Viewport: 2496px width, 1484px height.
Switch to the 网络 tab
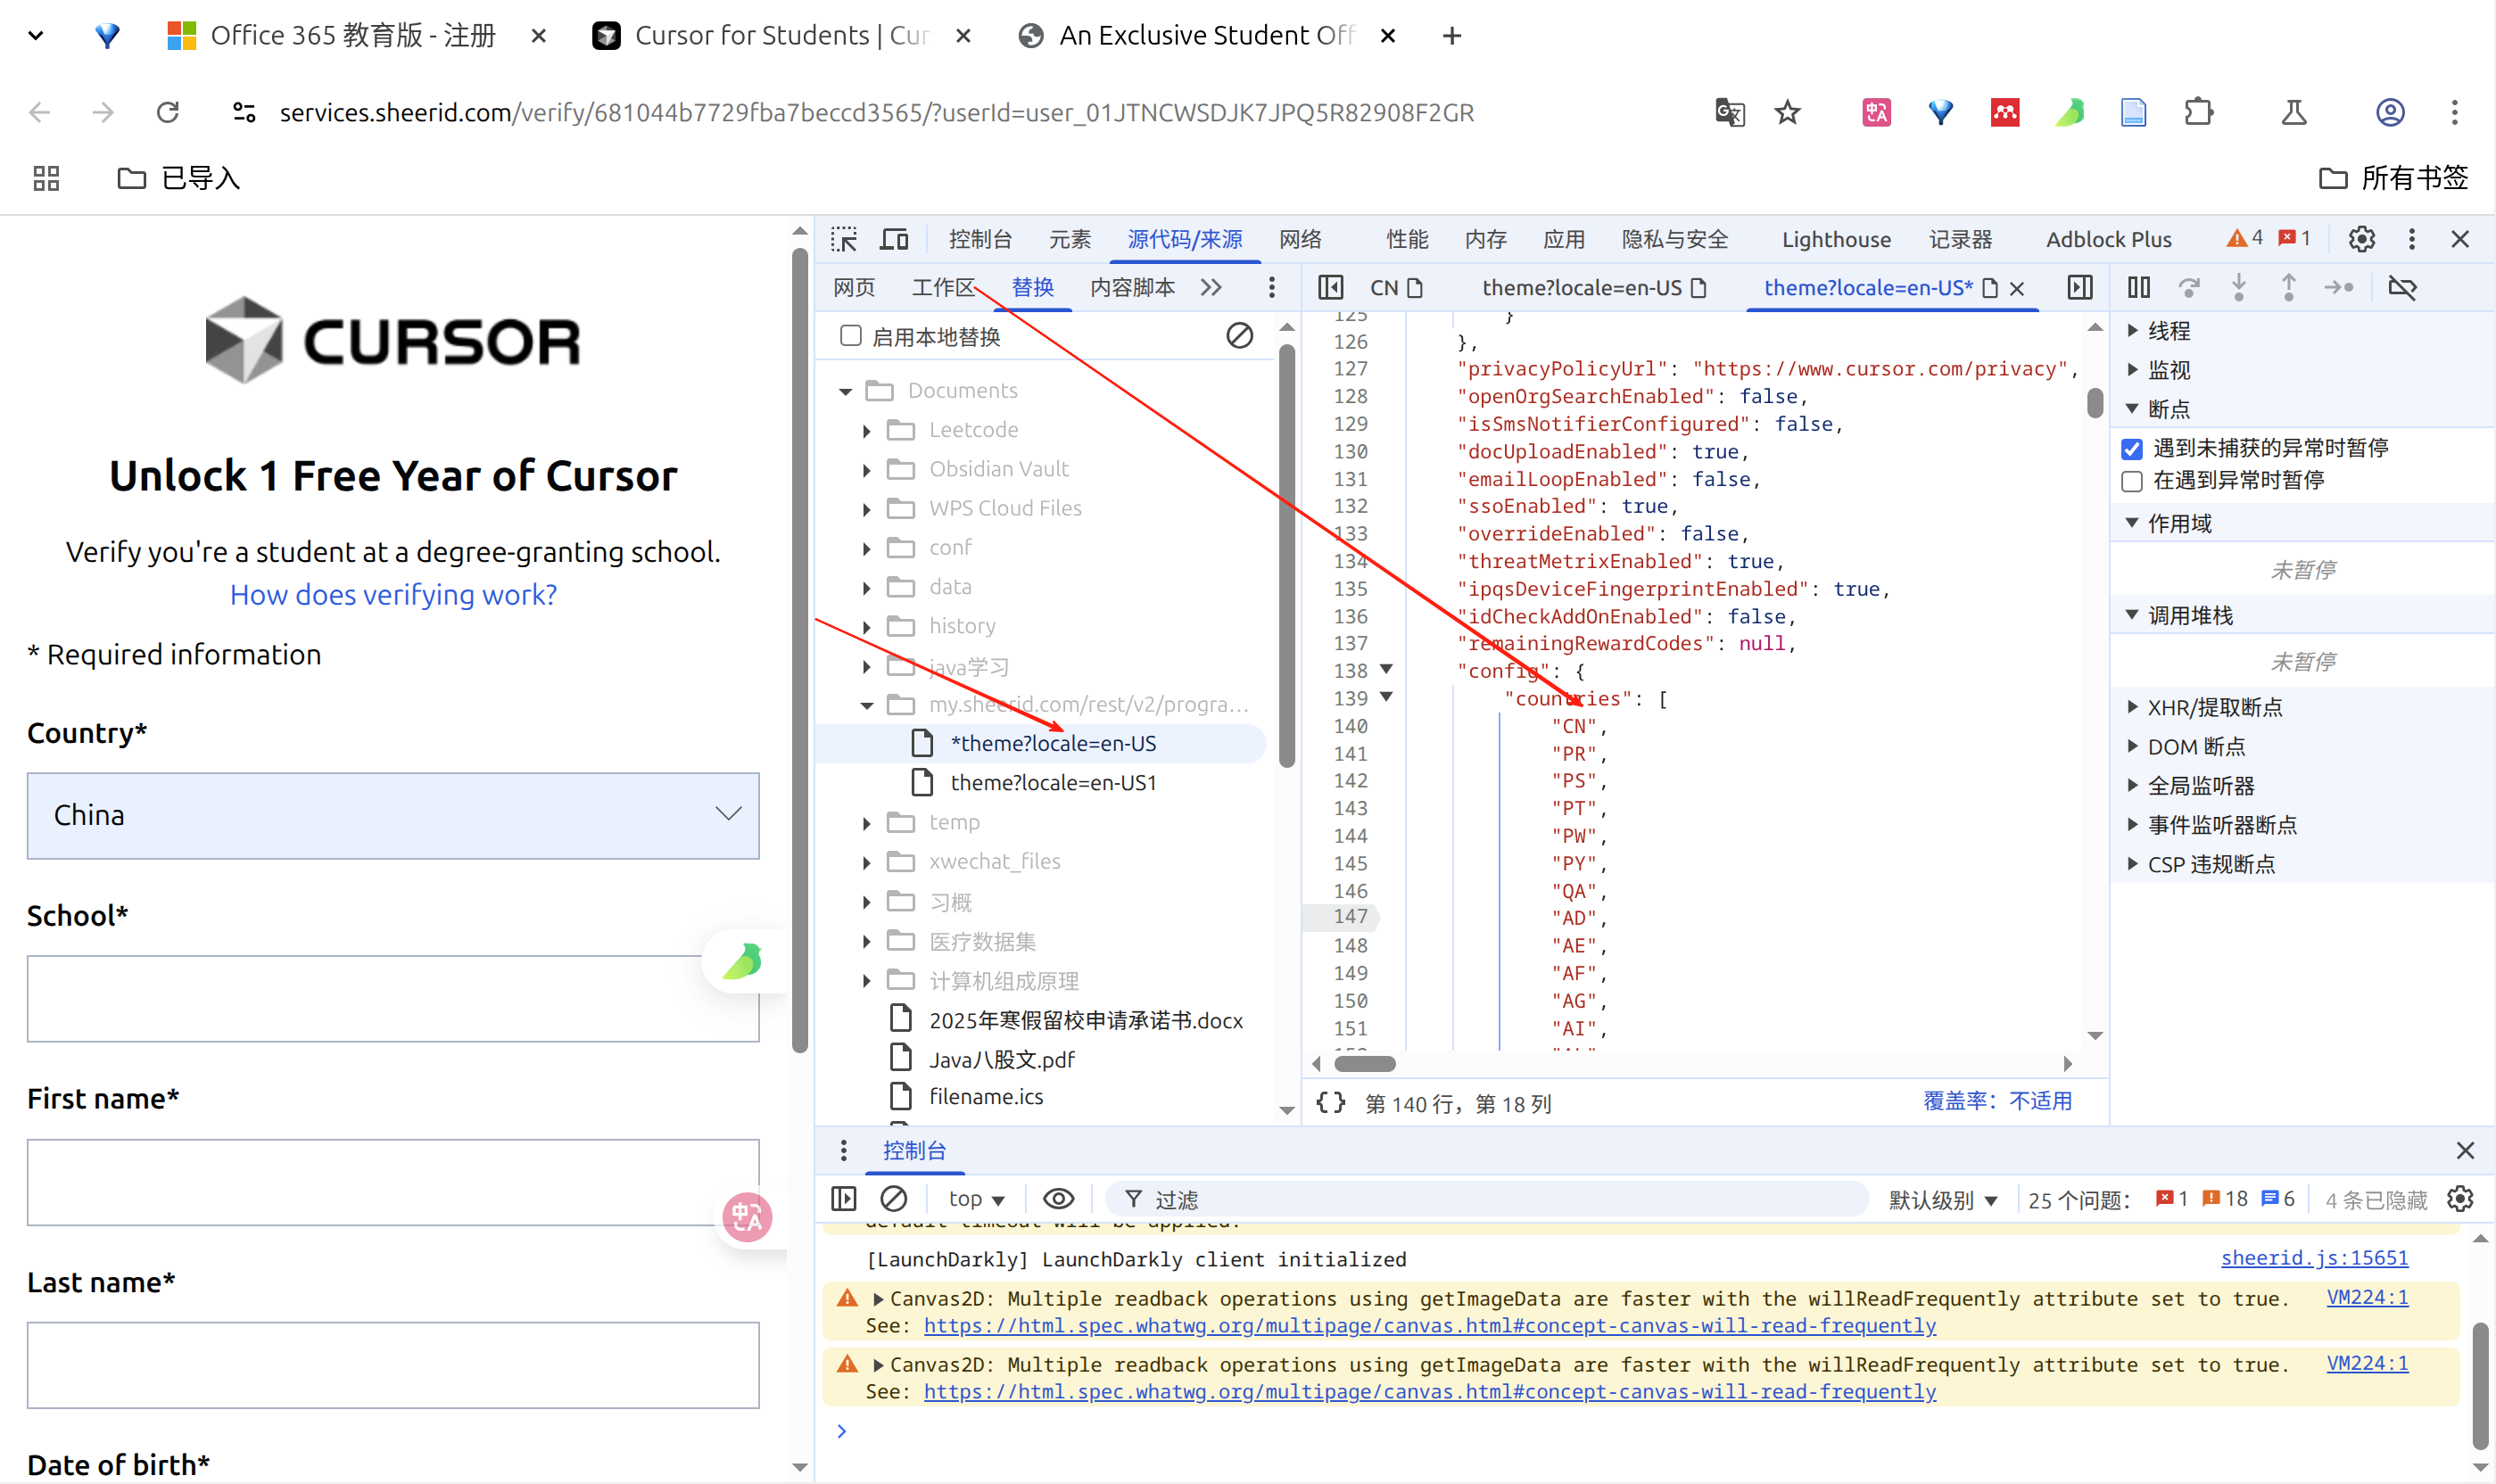click(x=1301, y=239)
